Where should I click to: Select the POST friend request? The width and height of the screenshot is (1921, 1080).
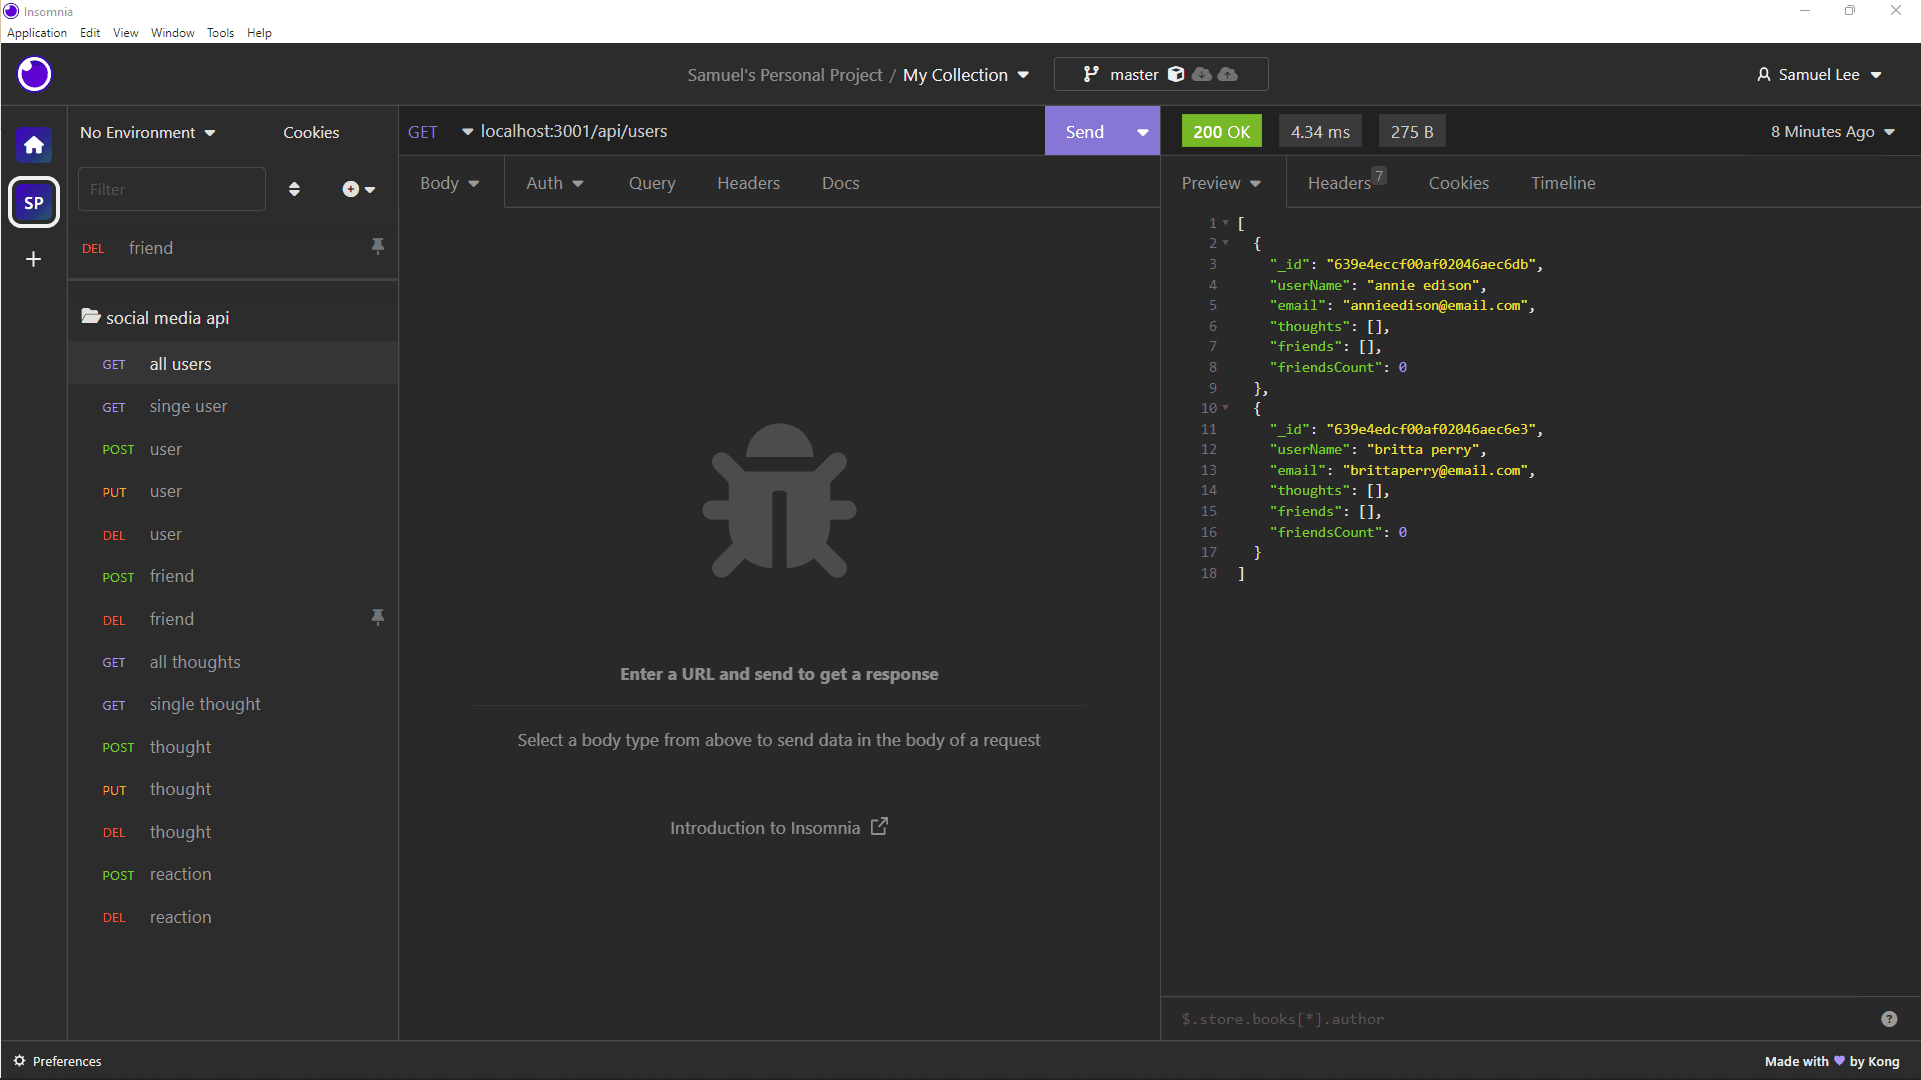(233, 576)
